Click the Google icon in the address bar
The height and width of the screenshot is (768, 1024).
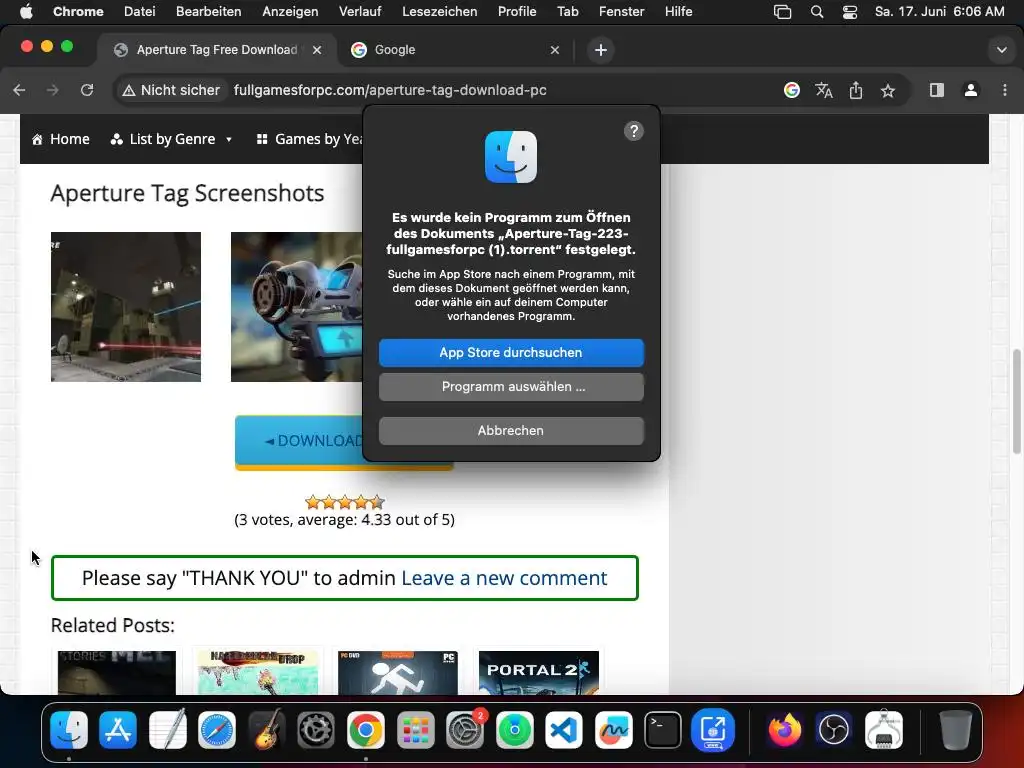pyautogui.click(x=792, y=90)
